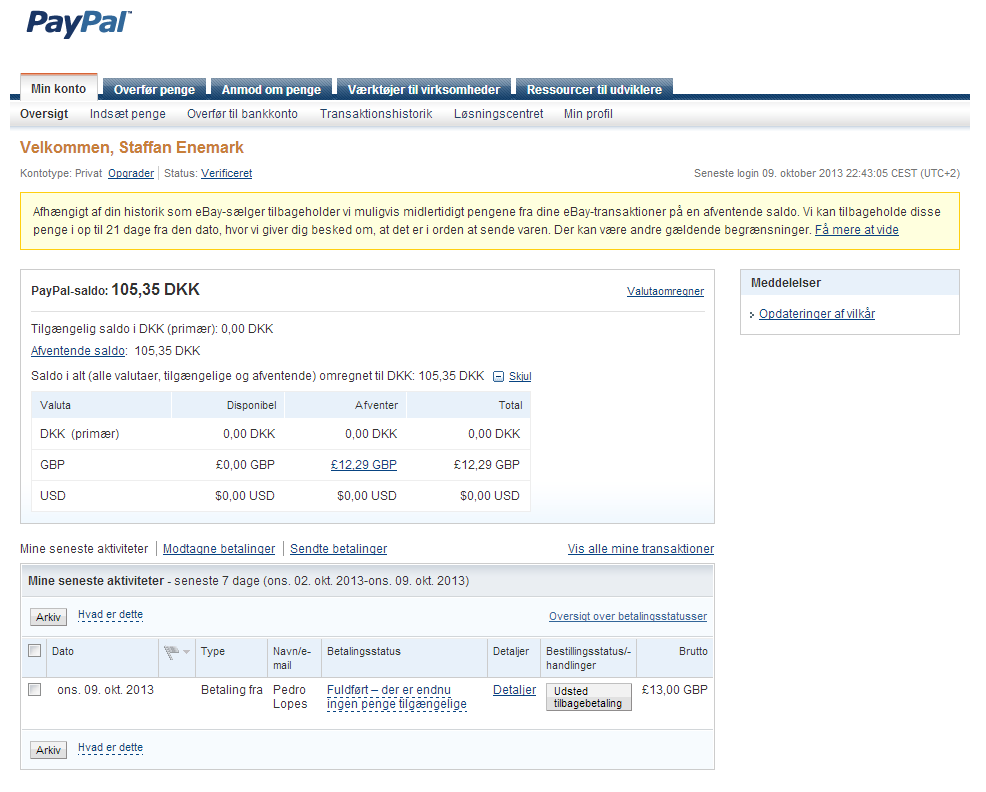The width and height of the screenshot is (986, 792).
Task: Click the lower Arkiv button
Action: tap(48, 750)
